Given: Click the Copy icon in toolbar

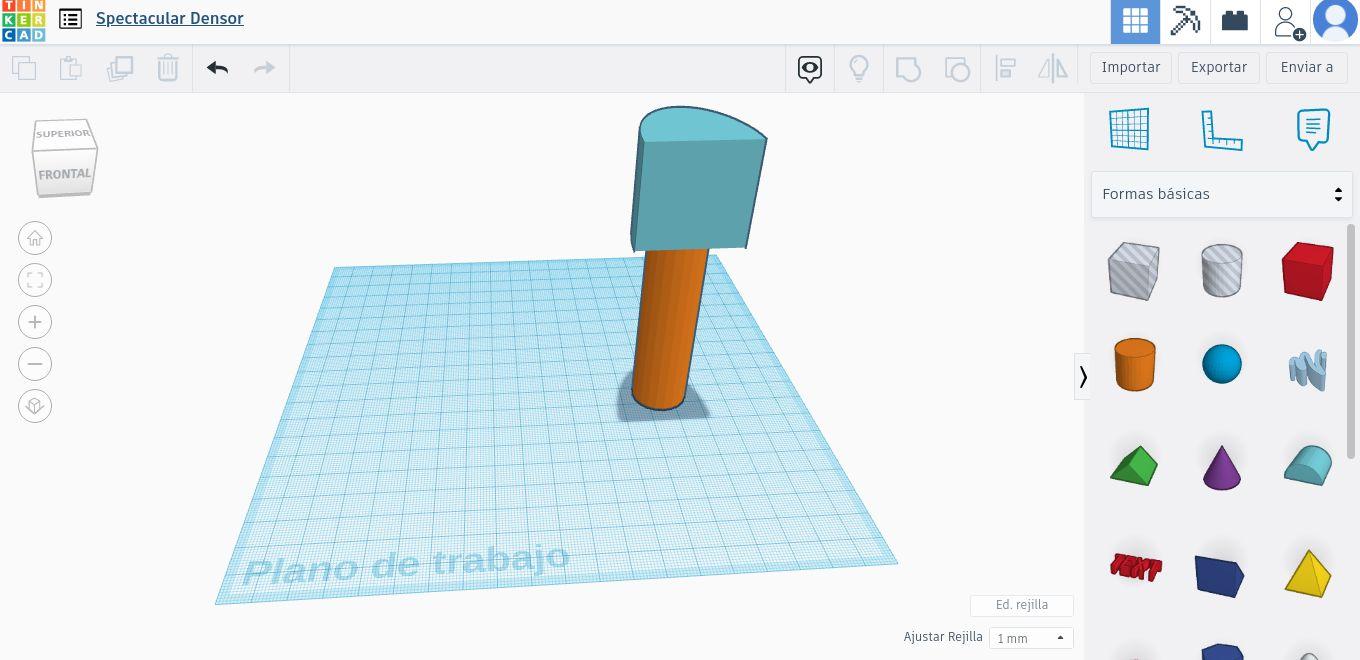Looking at the screenshot, I should [24, 68].
